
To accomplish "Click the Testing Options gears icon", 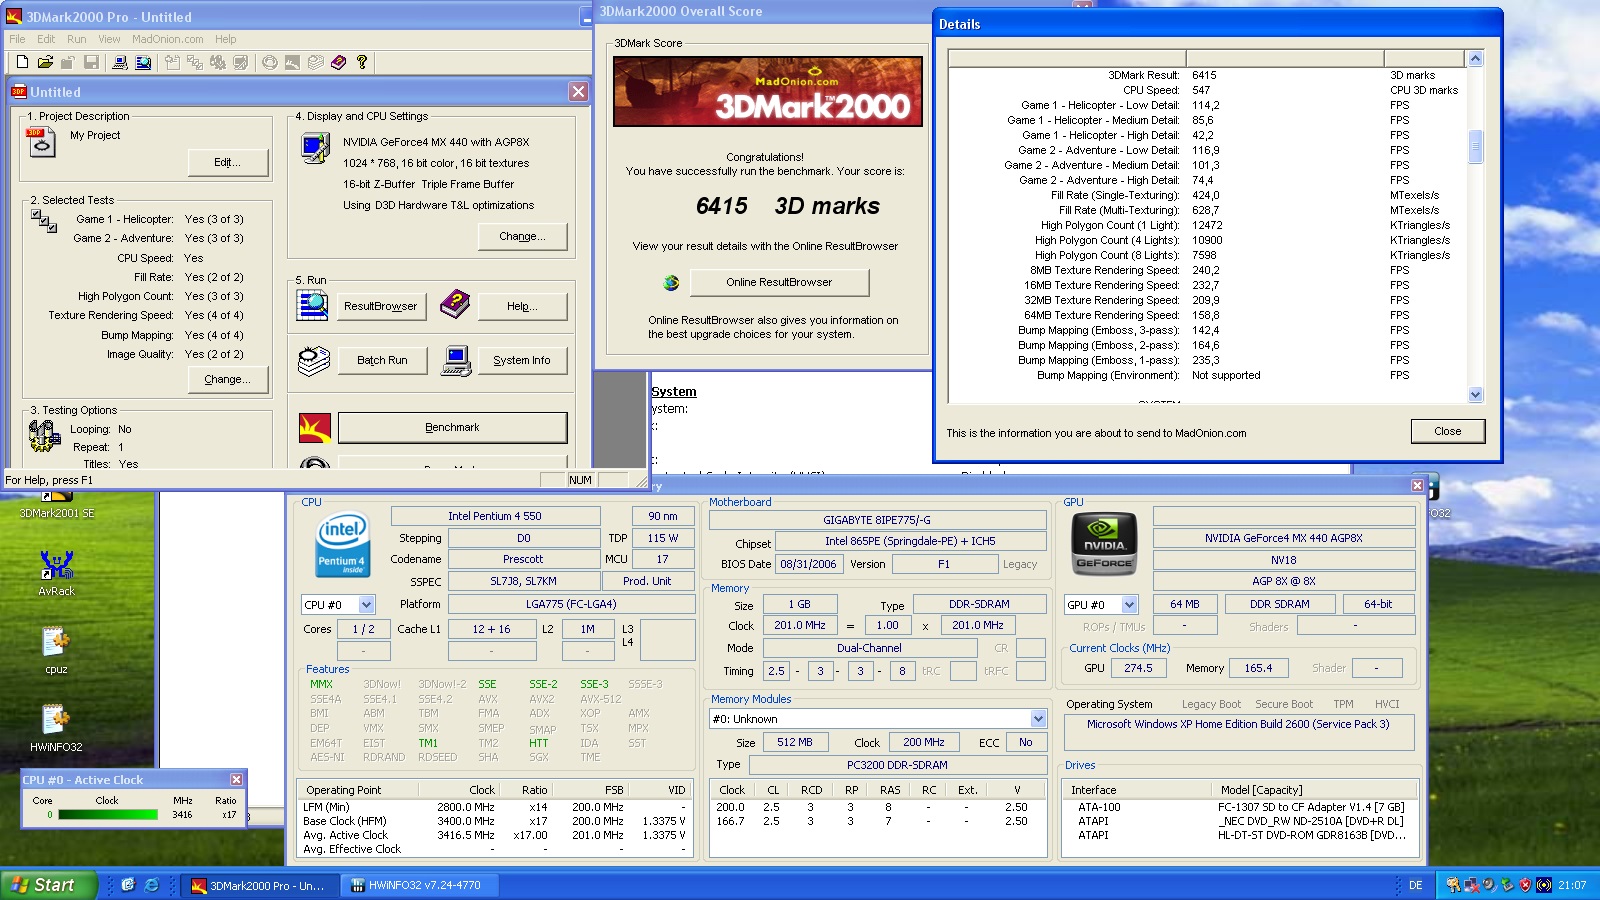I will (44, 435).
